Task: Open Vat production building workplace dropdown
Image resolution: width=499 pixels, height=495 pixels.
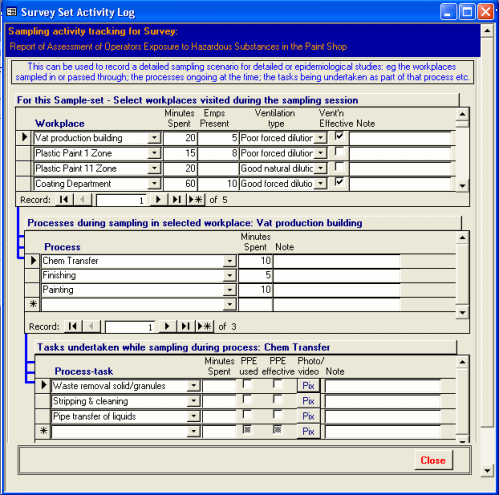Action: [x=154, y=138]
